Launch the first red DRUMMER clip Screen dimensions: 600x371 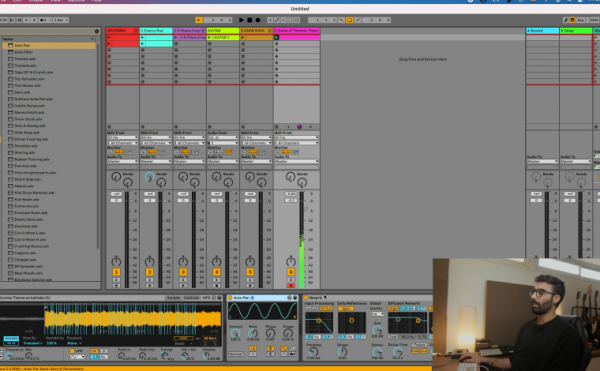pyautogui.click(x=109, y=37)
